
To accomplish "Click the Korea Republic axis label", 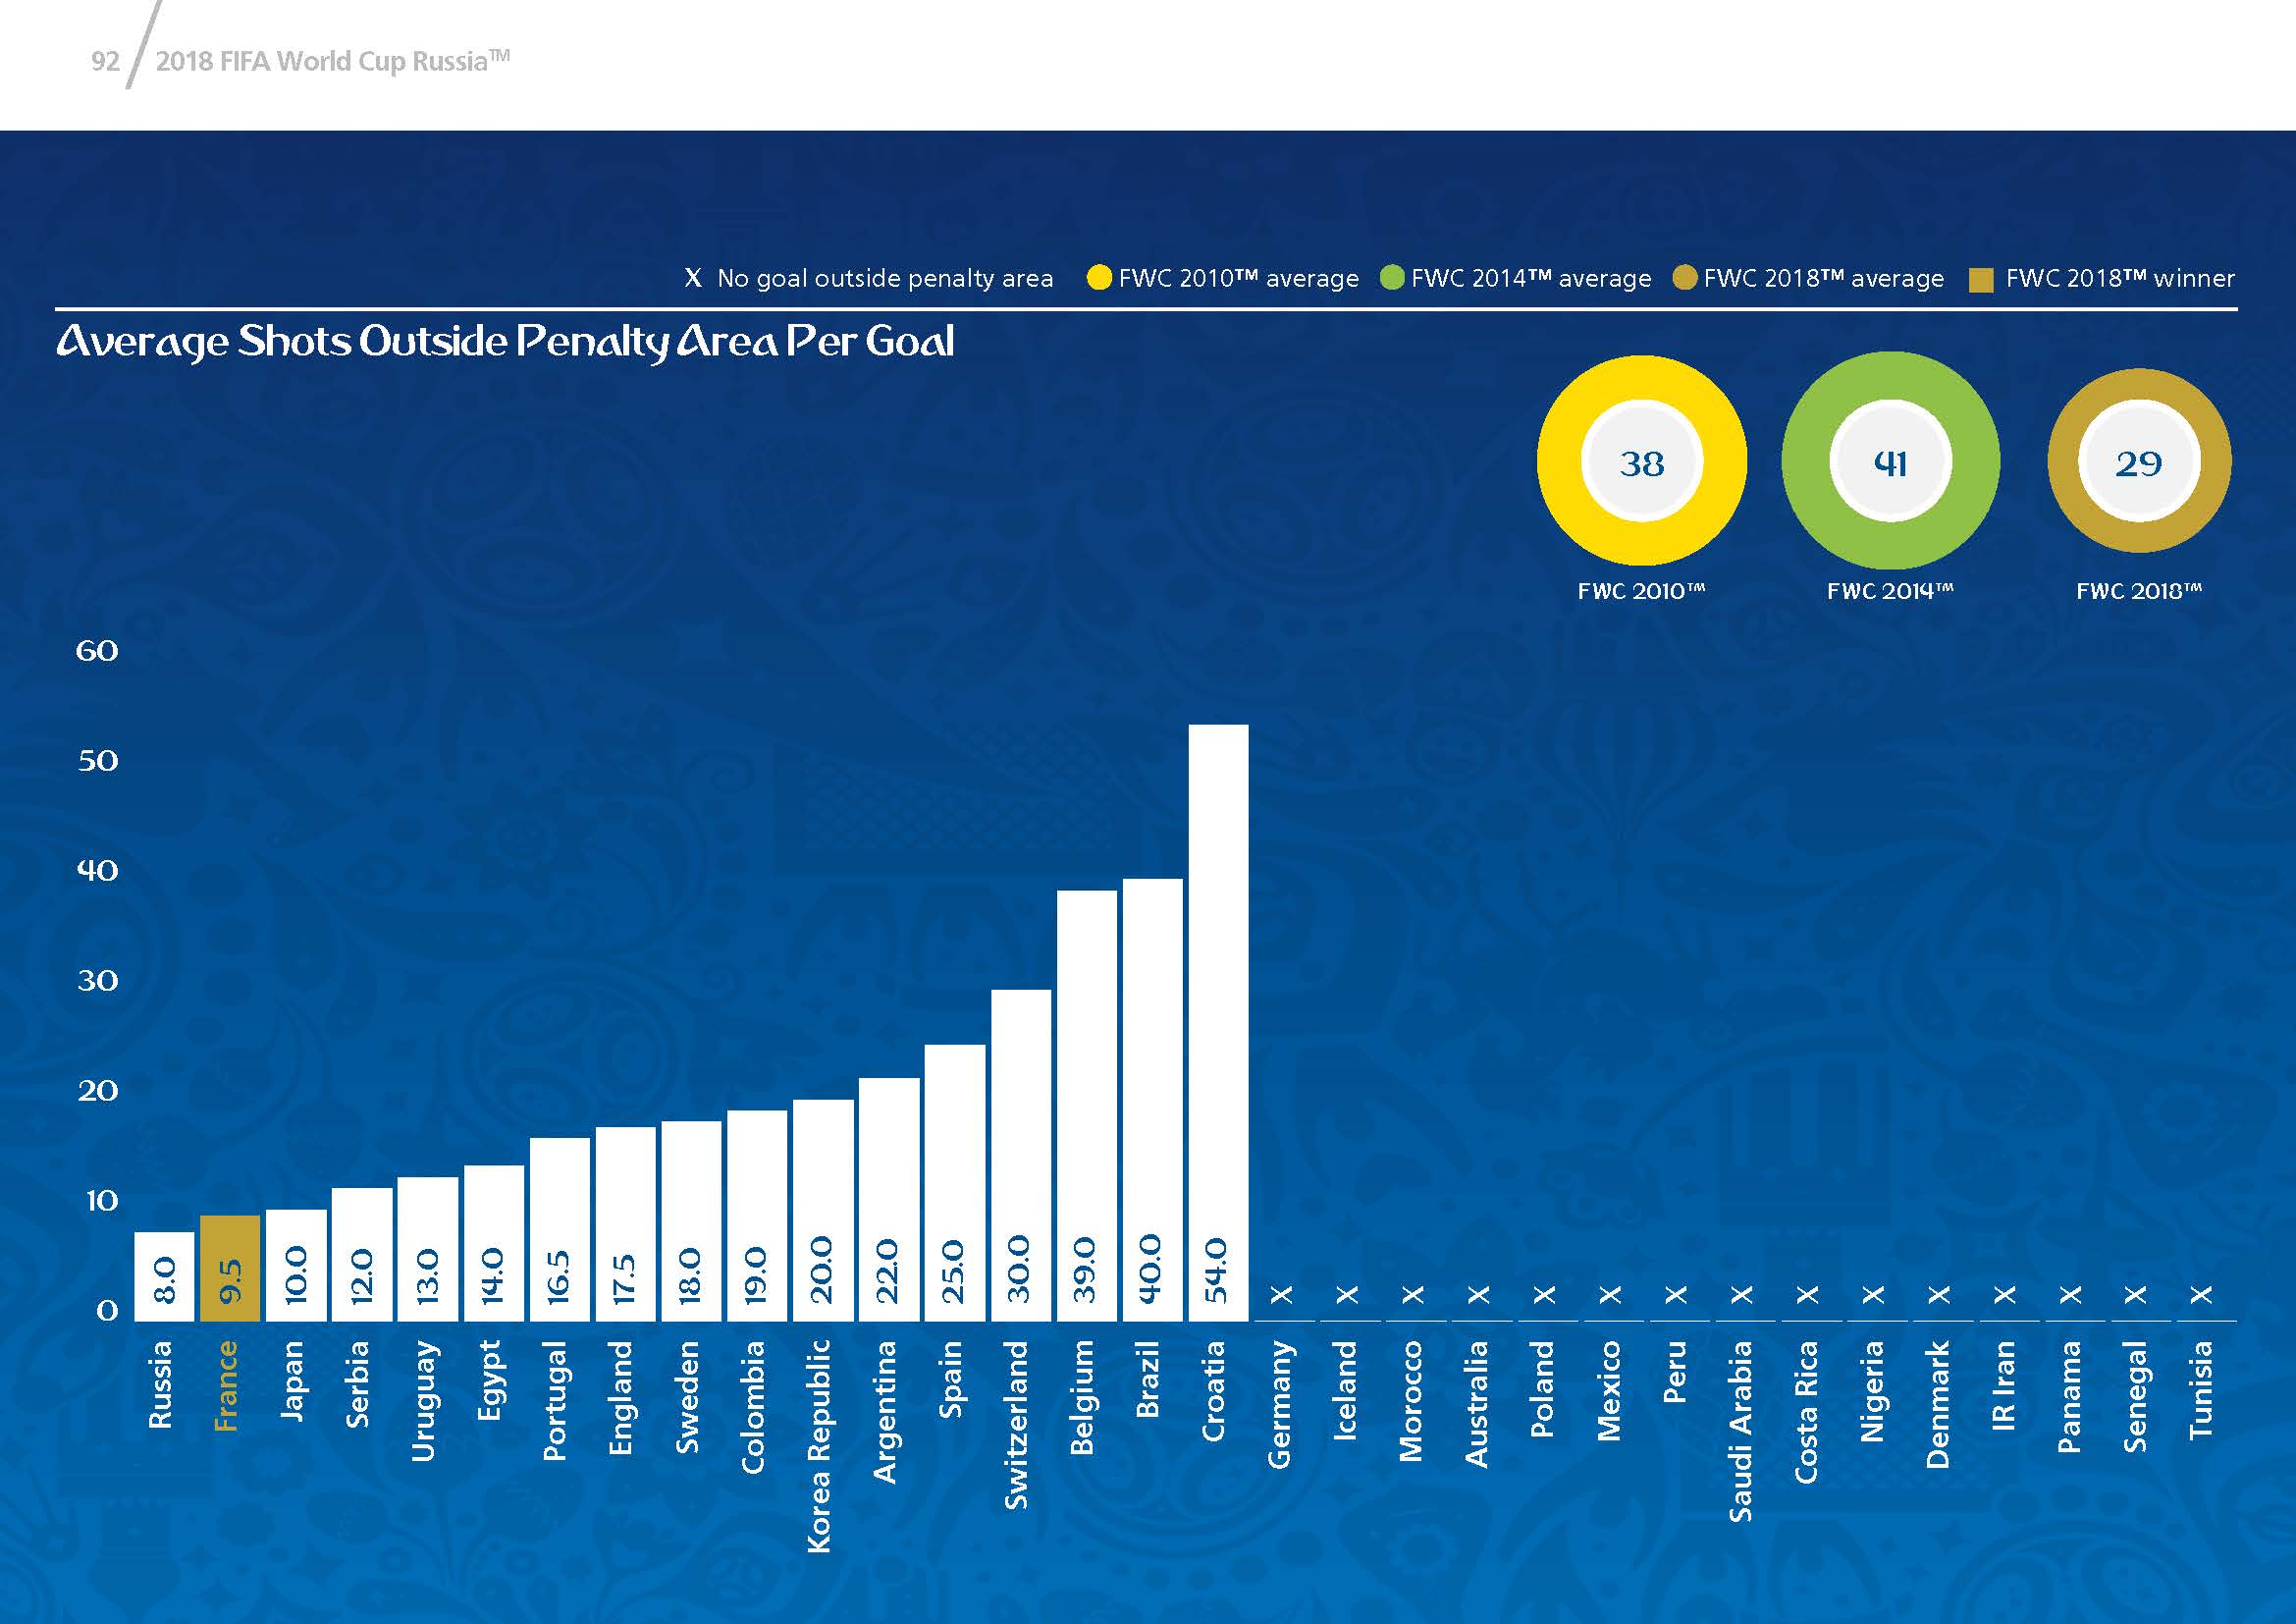I will click(x=819, y=1446).
